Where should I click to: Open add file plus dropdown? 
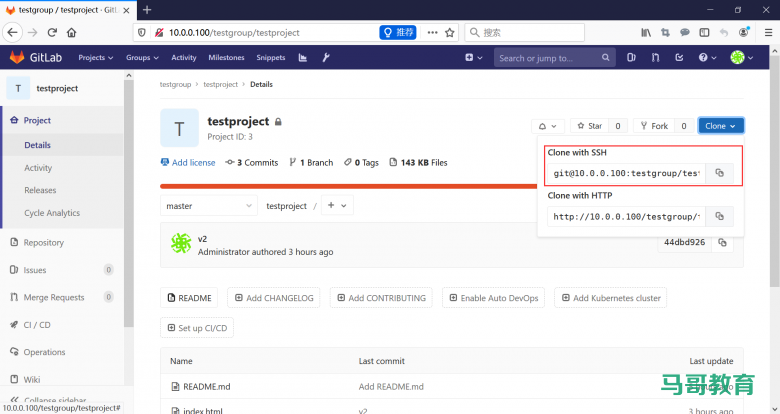coord(337,206)
